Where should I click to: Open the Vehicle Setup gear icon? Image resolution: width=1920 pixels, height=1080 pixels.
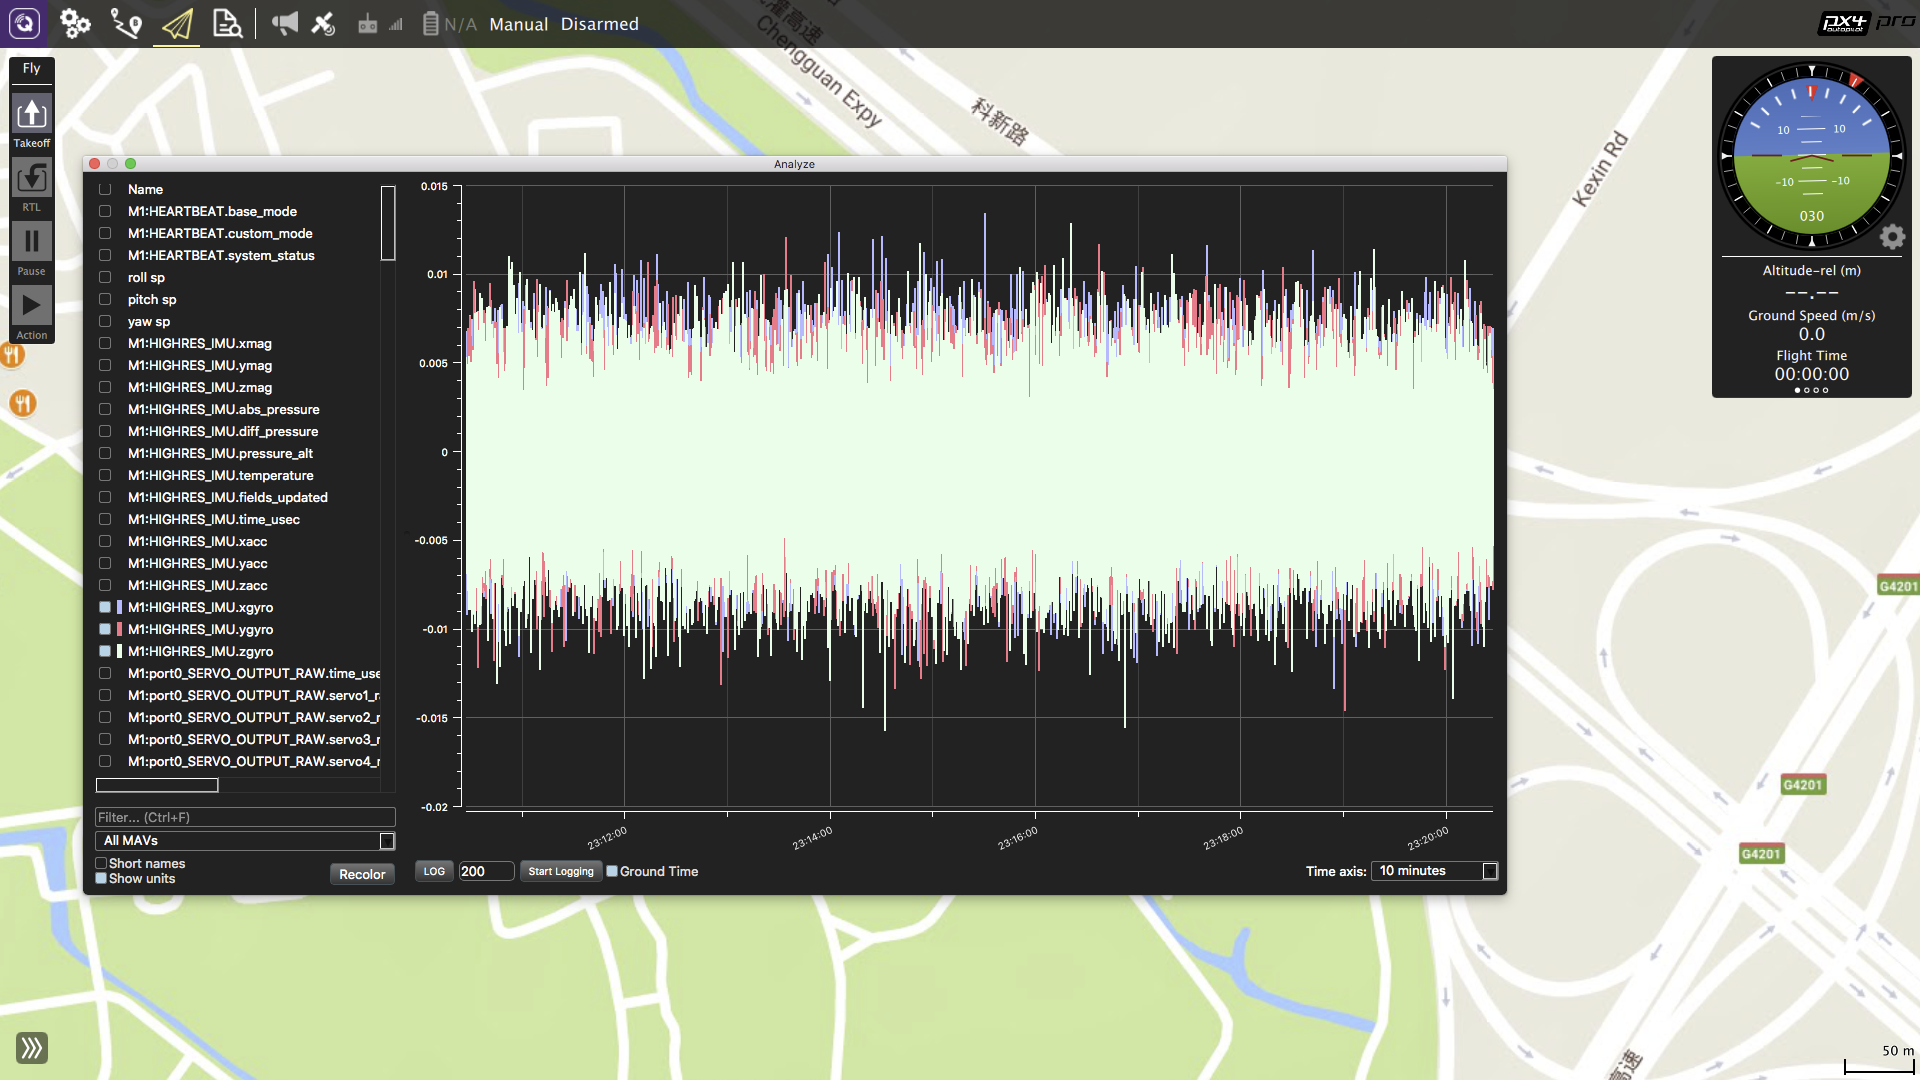click(x=77, y=23)
